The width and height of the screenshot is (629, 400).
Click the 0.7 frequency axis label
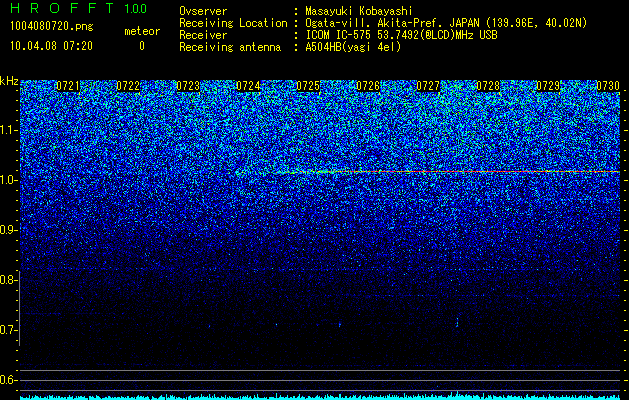8,330
